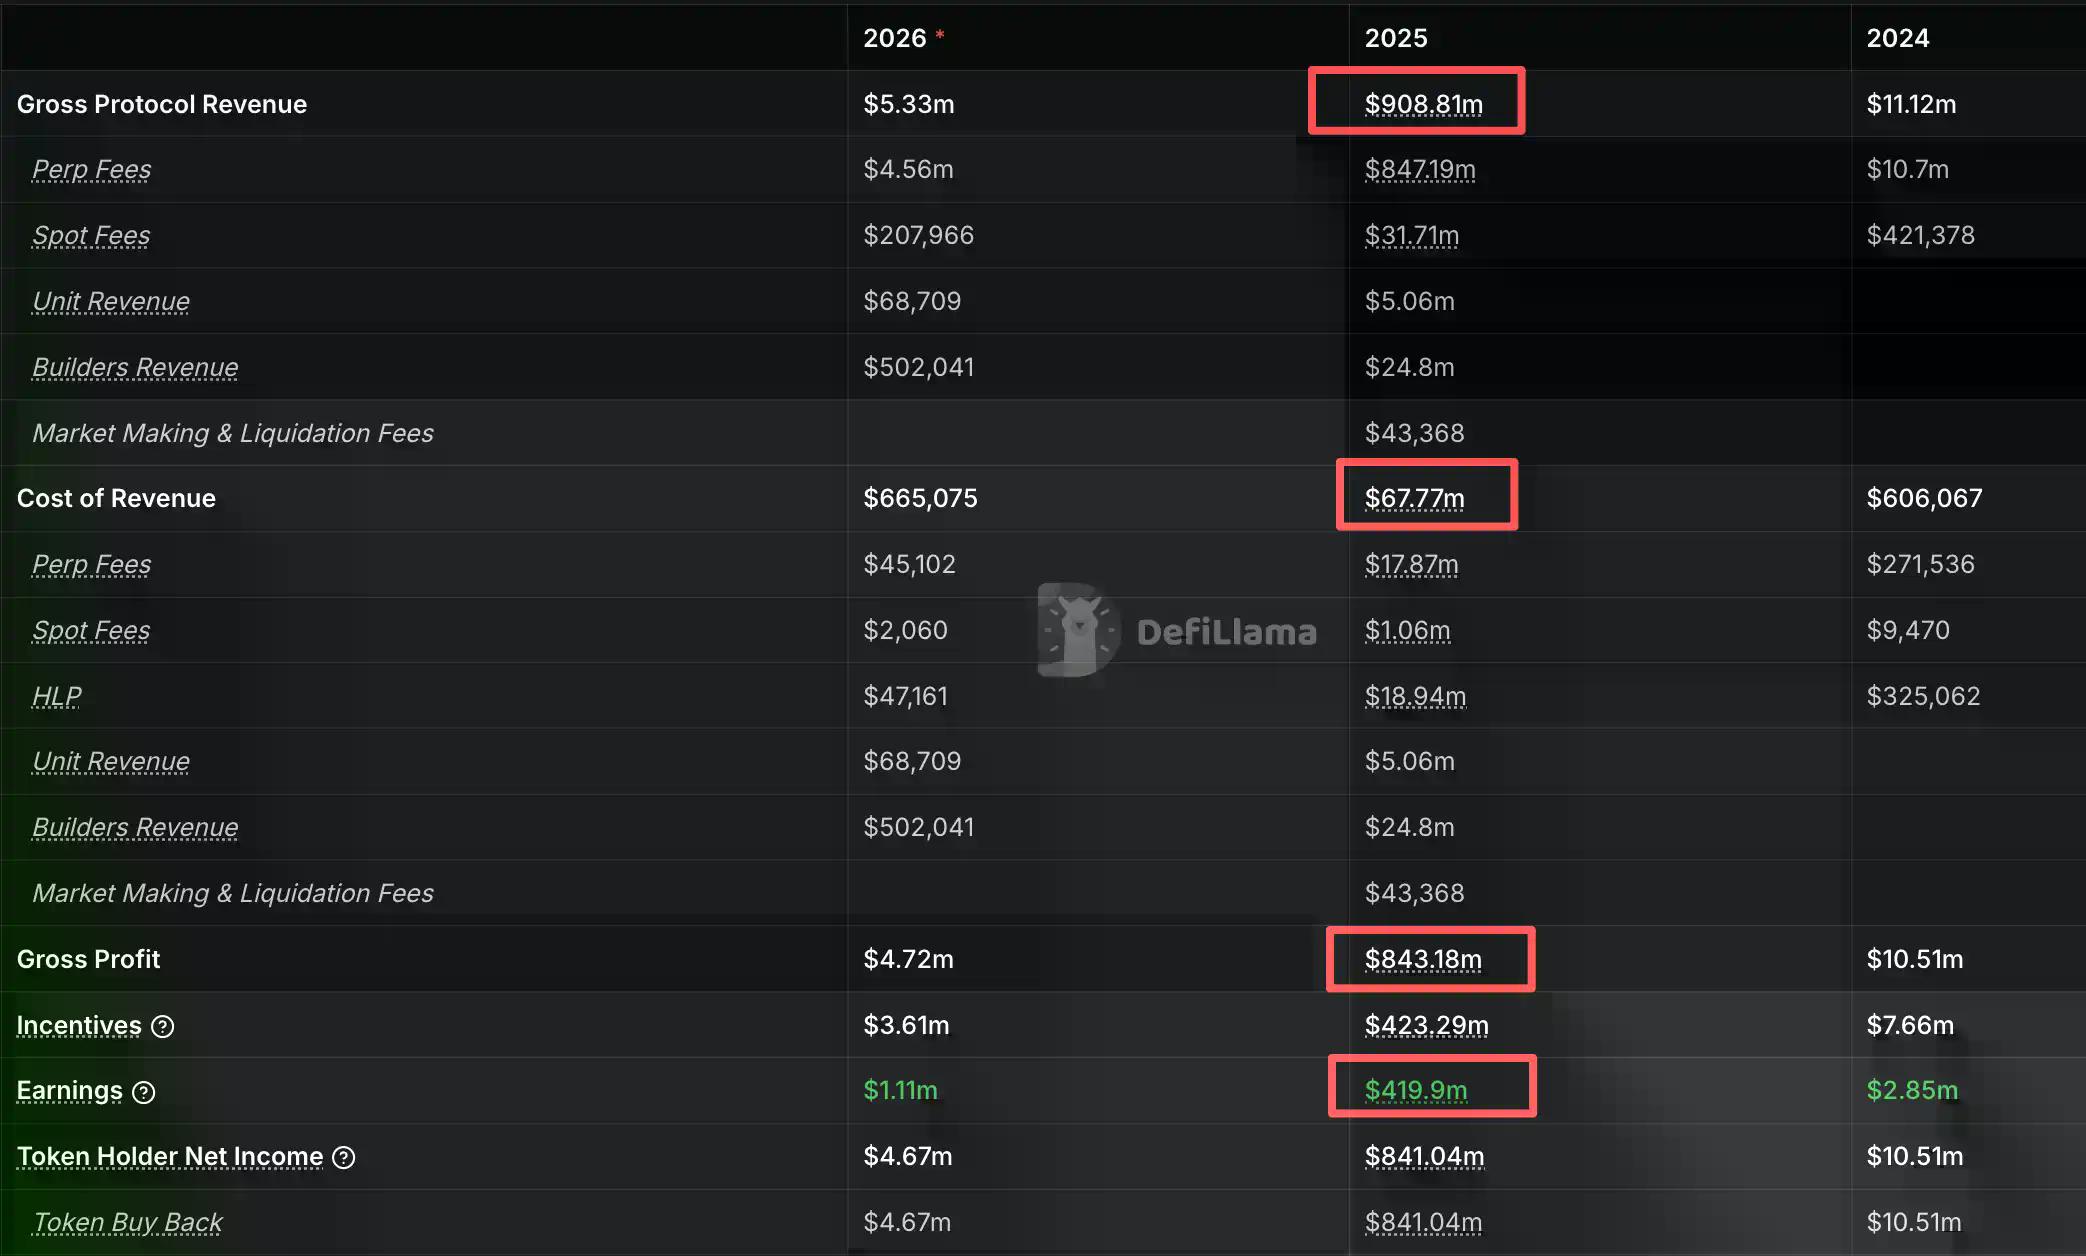Click Builders Revenue under Cost of Revenue
Image resolution: width=2086 pixels, height=1256 pixels.
tap(135, 827)
